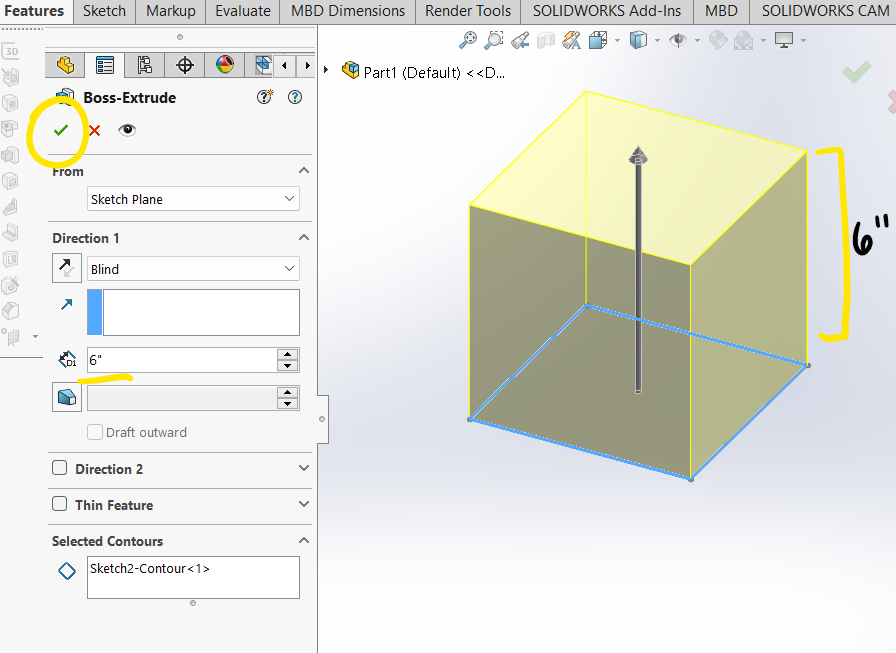Image resolution: width=896 pixels, height=653 pixels.
Task: Click Selected Contours diamond icon
Action: [67, 571]
